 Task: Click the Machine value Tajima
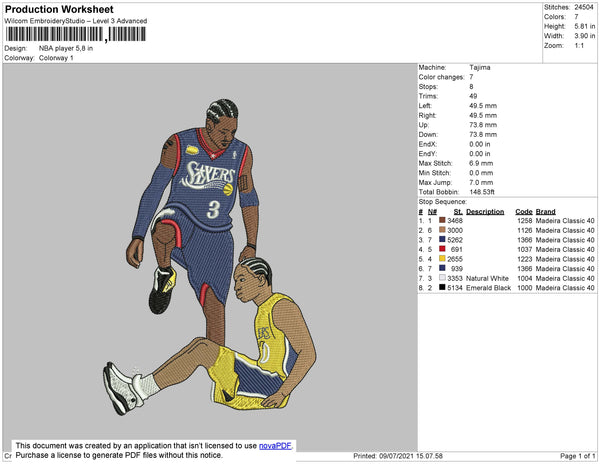tap(480, 67)
